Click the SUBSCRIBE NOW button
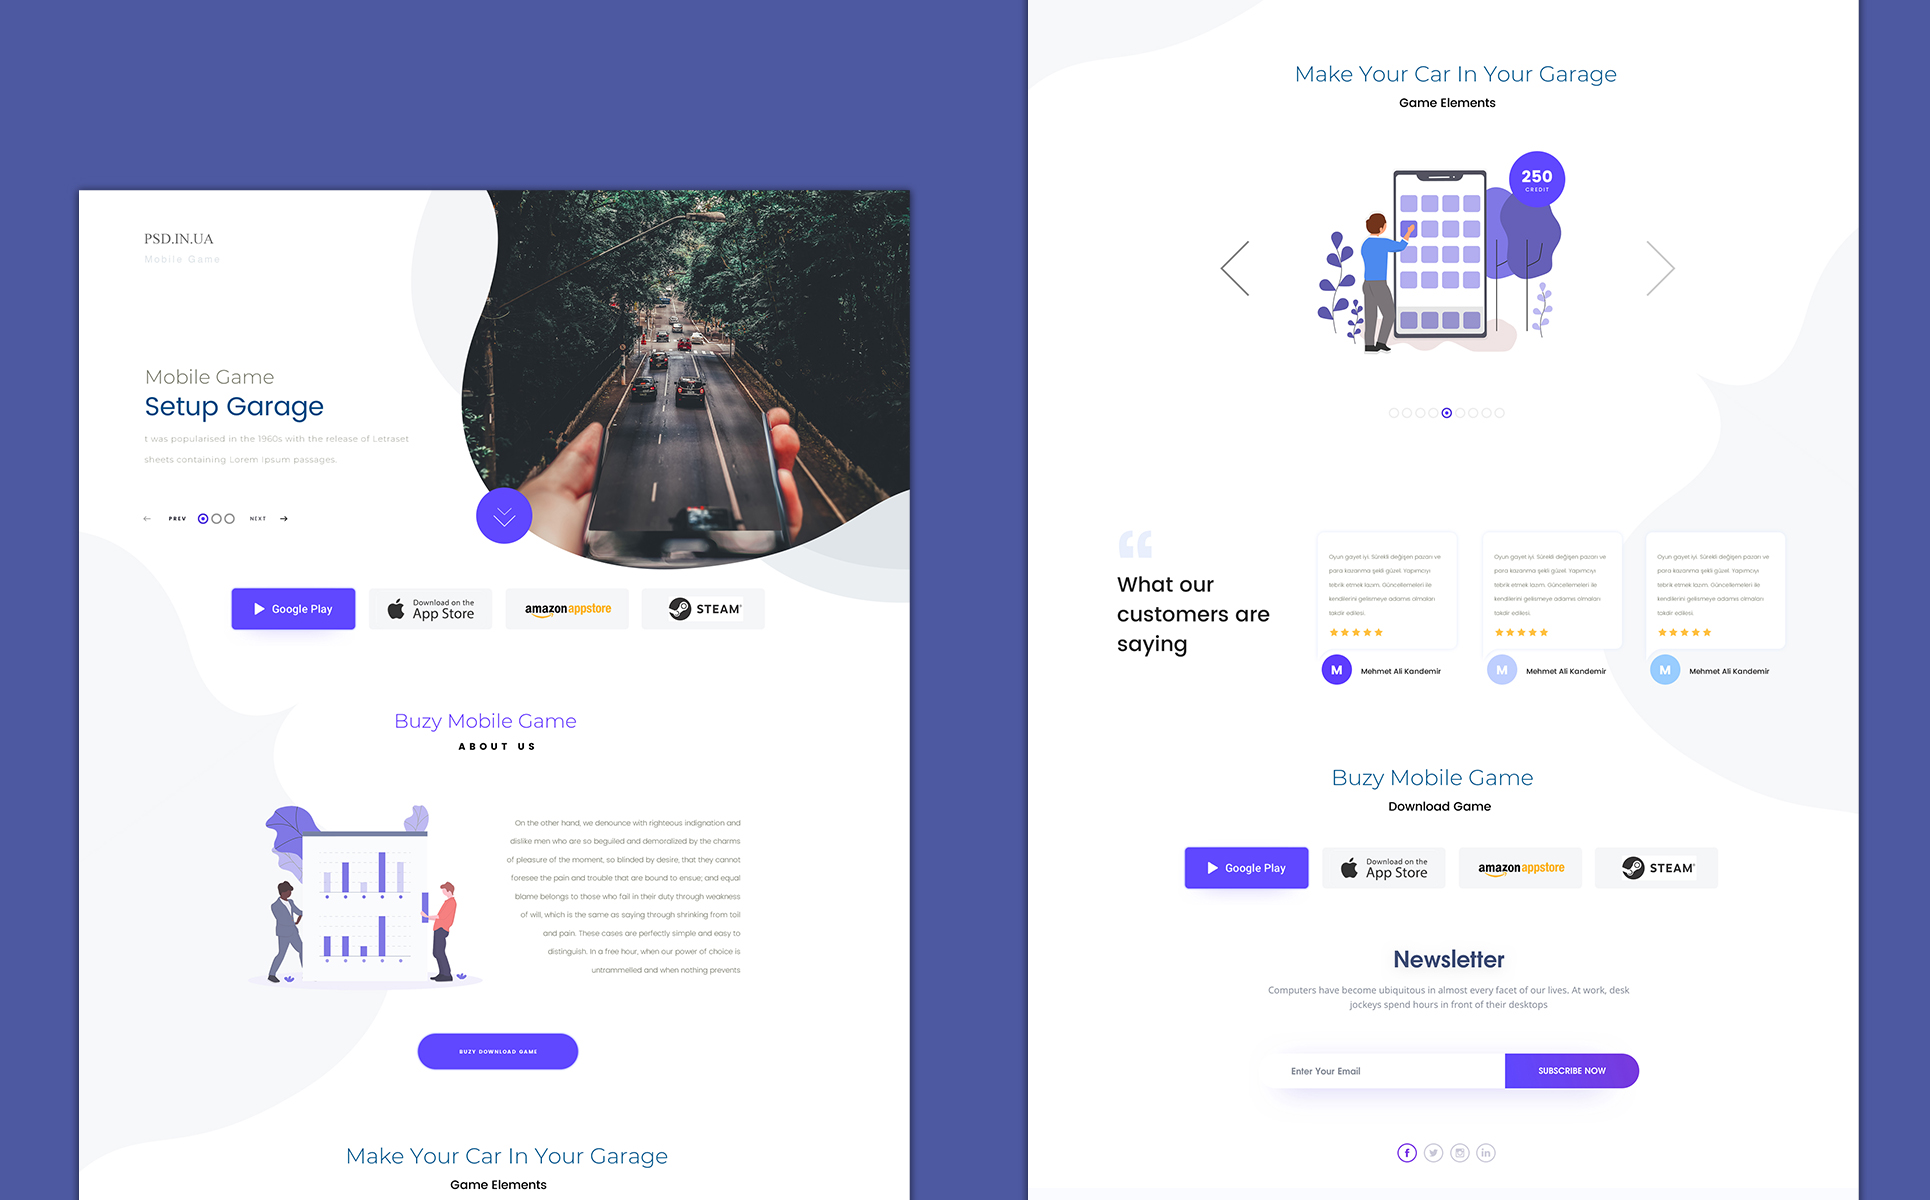1930x1200 pixels. [1572, 1071]
